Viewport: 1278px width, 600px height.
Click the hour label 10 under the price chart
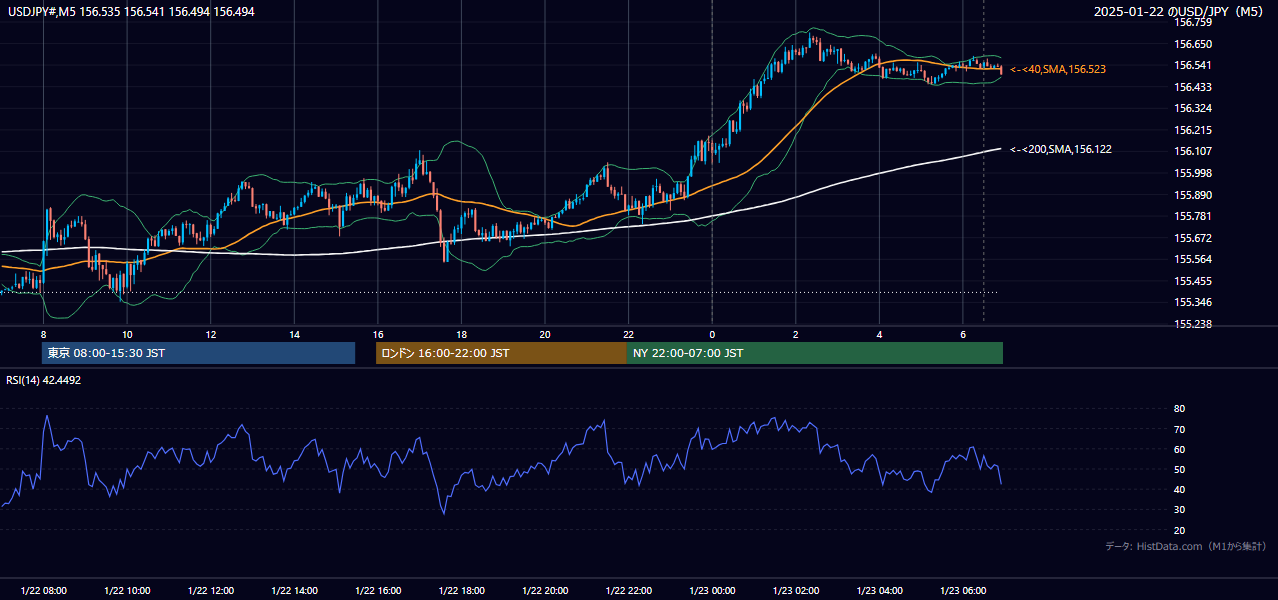127,334
